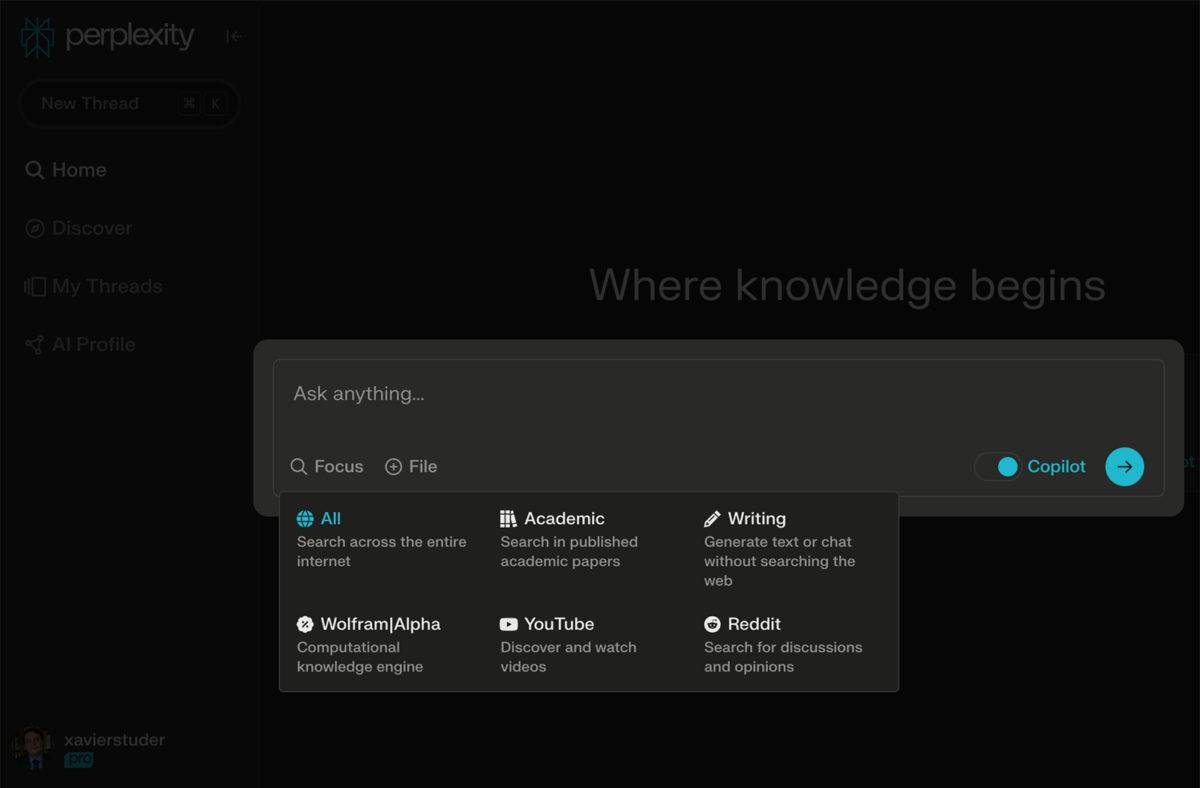Click the Perplexity logo icon
Screen dimensions: 1200x788
(x=37, y=37)
